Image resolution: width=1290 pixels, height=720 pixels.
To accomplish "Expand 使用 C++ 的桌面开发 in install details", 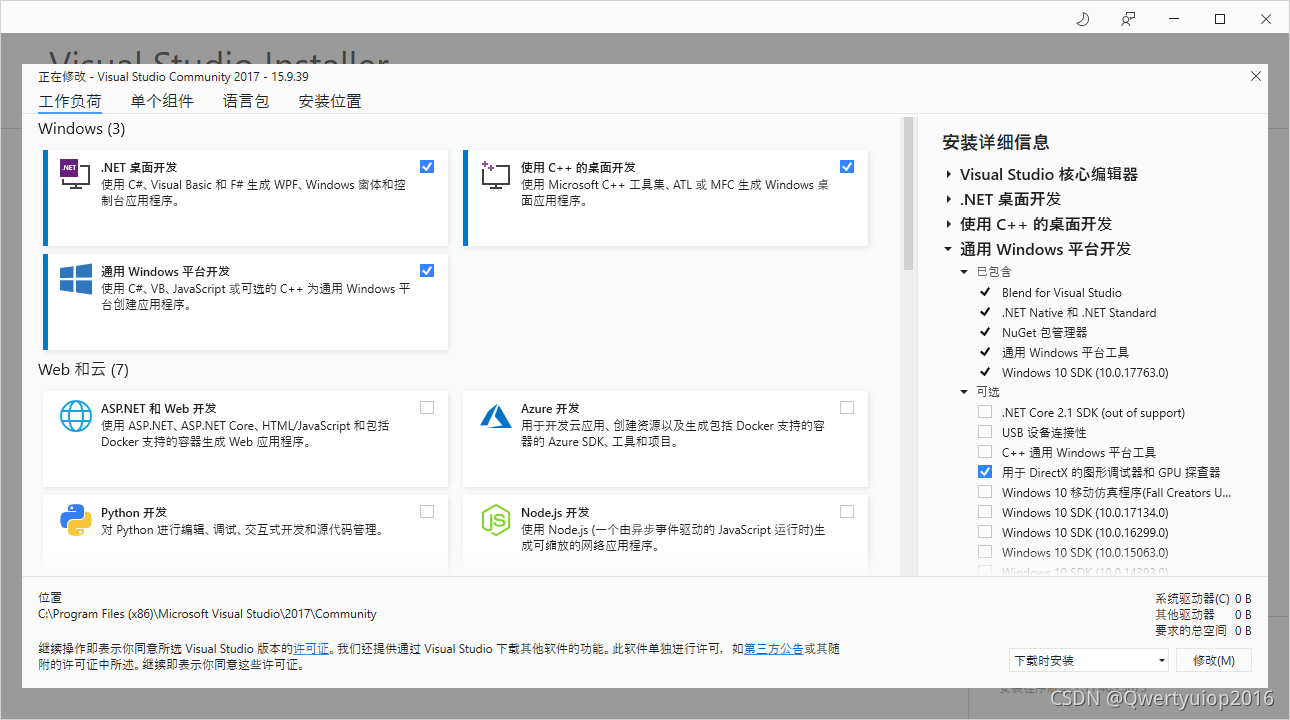I will pyautogui.click(x=948, y=224).
